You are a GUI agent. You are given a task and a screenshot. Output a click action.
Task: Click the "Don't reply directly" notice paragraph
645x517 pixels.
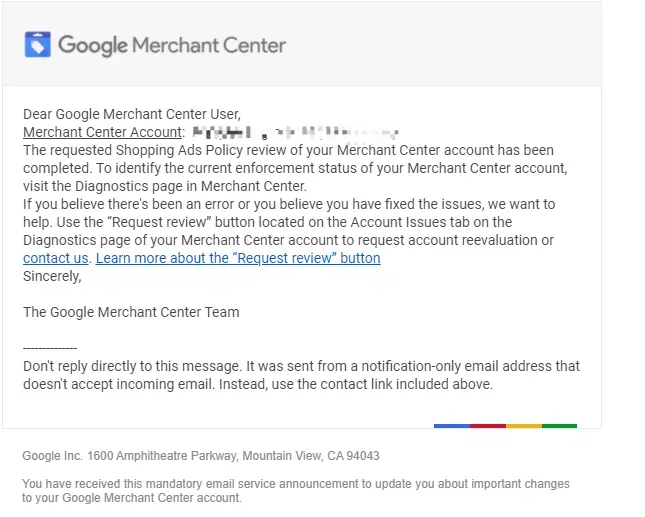(x=302, y=375)
